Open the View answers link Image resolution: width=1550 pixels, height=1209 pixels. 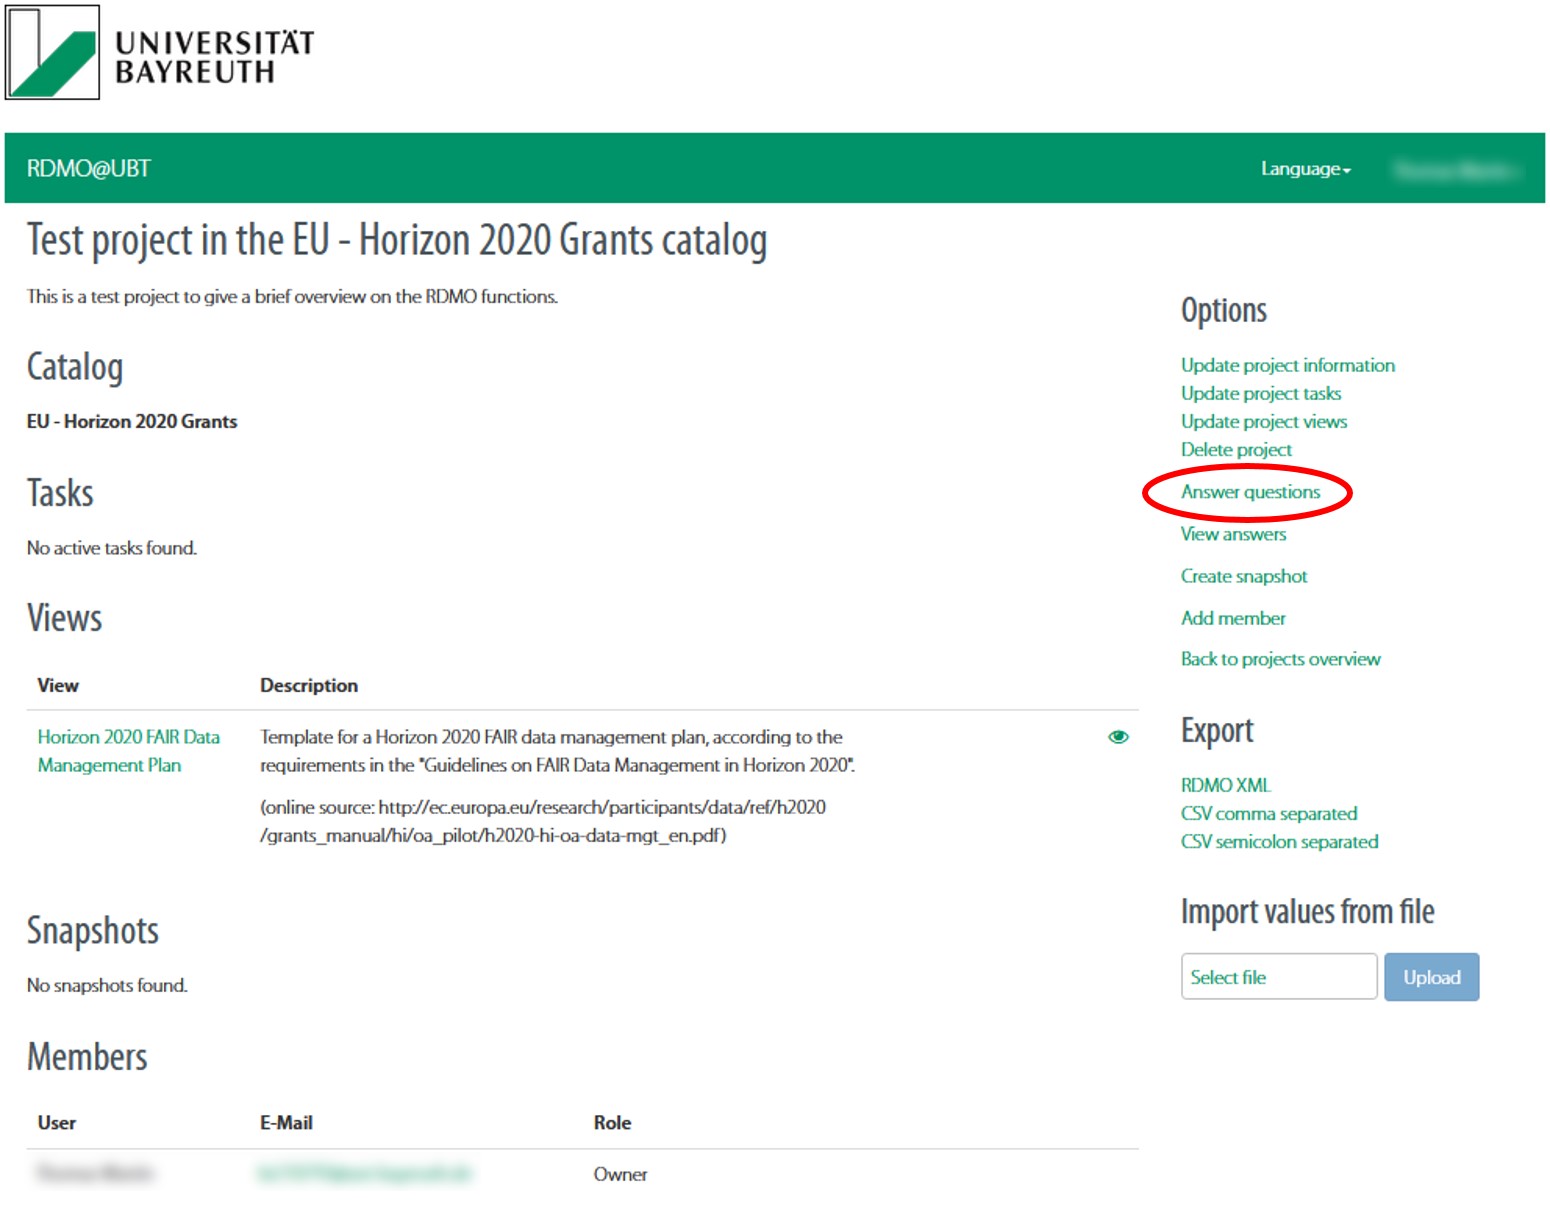point(1233,534)
